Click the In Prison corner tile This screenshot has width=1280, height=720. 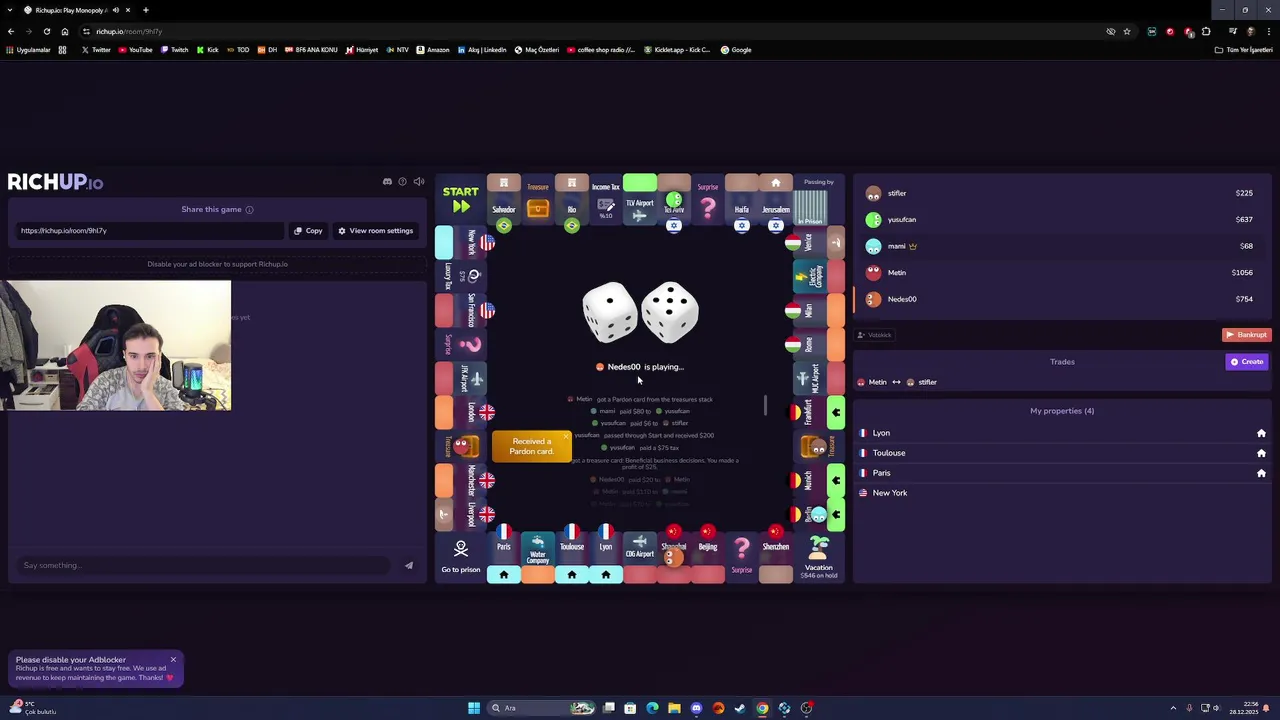pos(818,201)
